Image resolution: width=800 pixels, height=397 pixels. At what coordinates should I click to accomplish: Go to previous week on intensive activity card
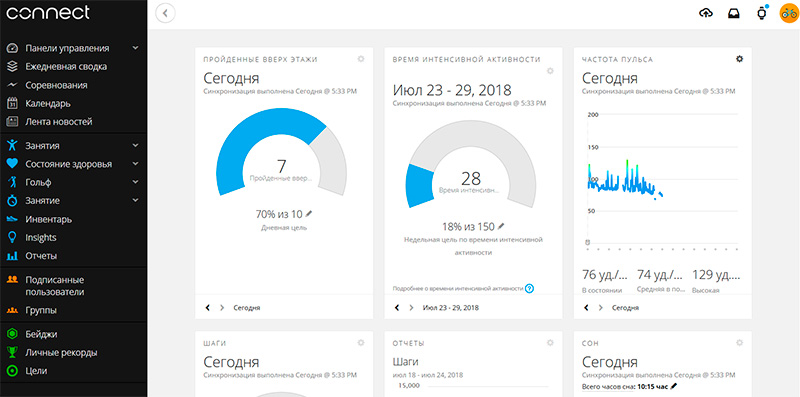click(397, 308)
